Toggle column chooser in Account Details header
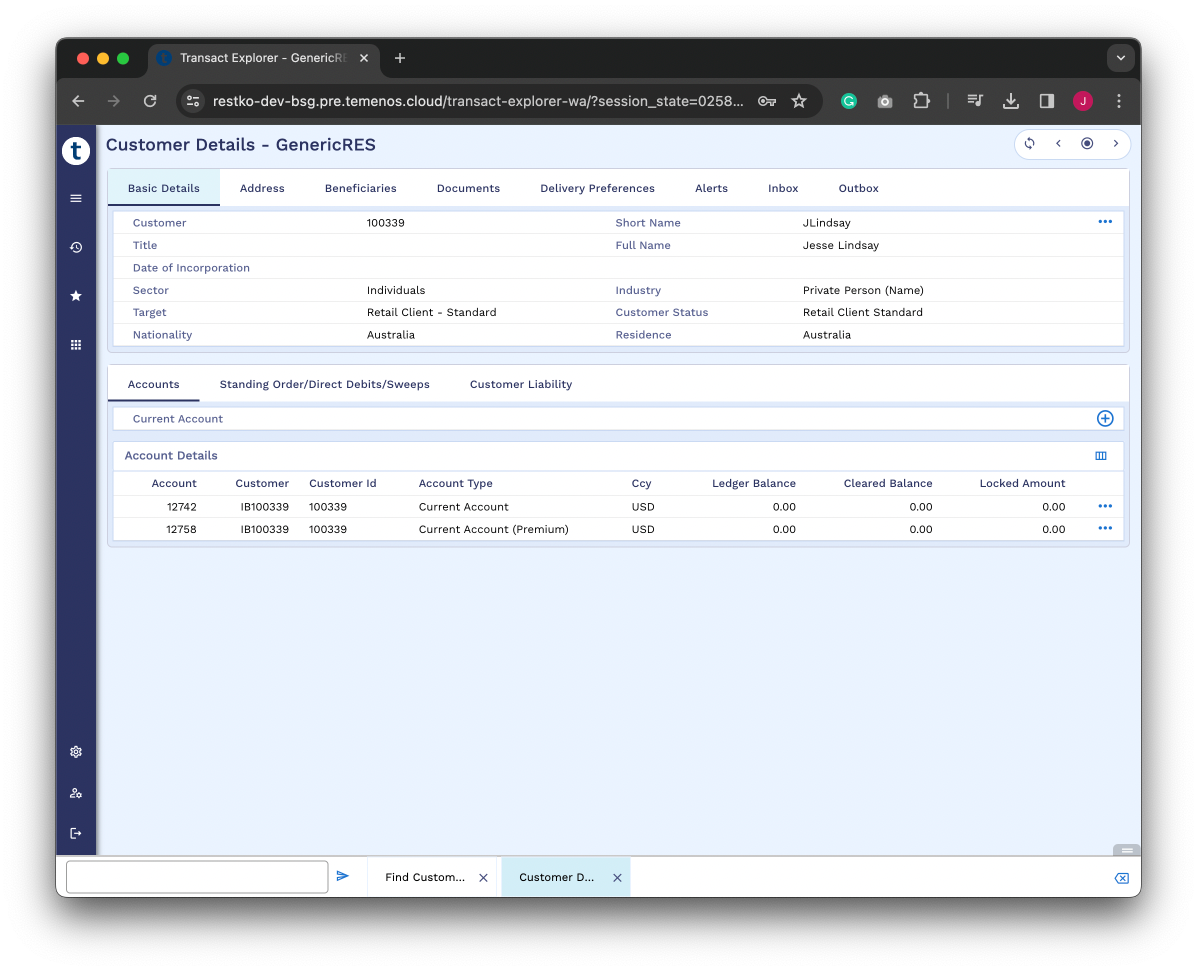Viewport: 1197px width, 971px height. coord(1101,456)
